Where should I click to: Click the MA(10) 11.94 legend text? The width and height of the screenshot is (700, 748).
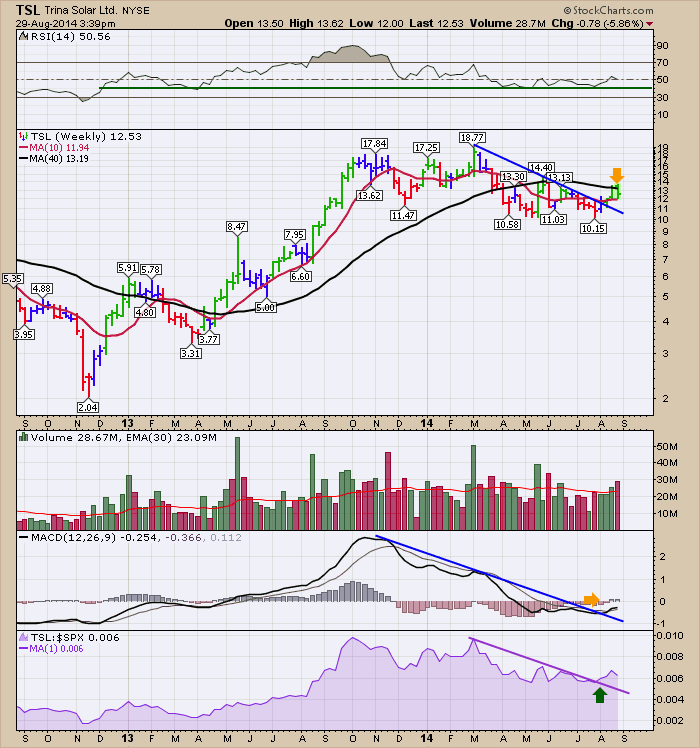[x=59, y=148]
